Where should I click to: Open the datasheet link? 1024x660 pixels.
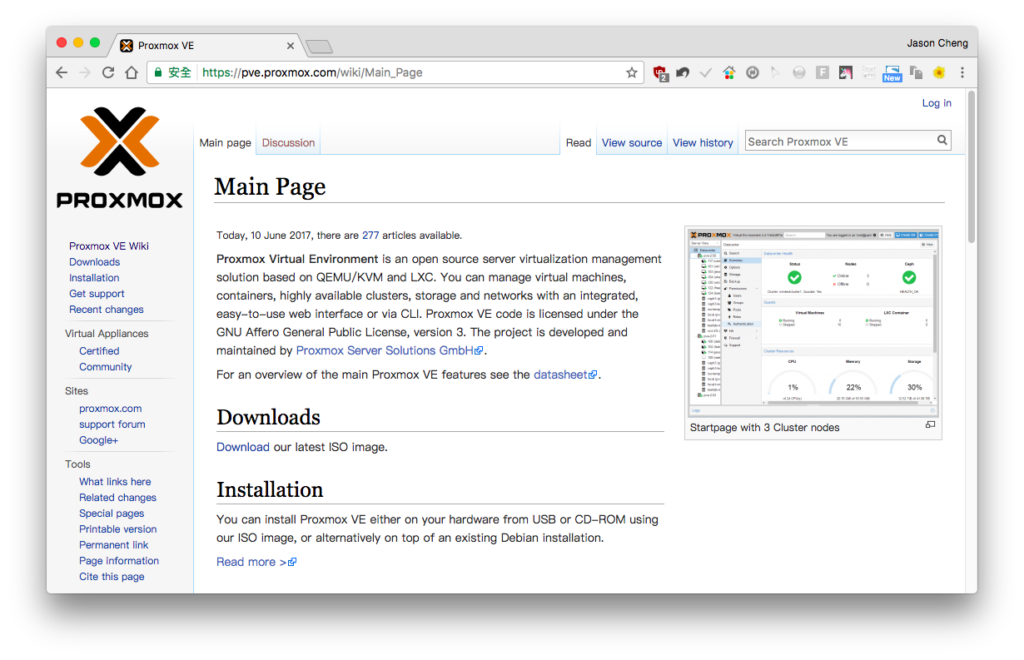pos(565,375)
